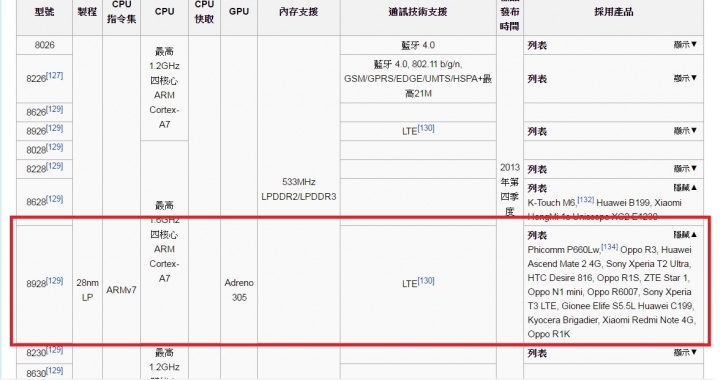Open reference [134] after Phicomm P660Lw
Viewport: 720px width, 380px height.
click(x=609, y=247)
